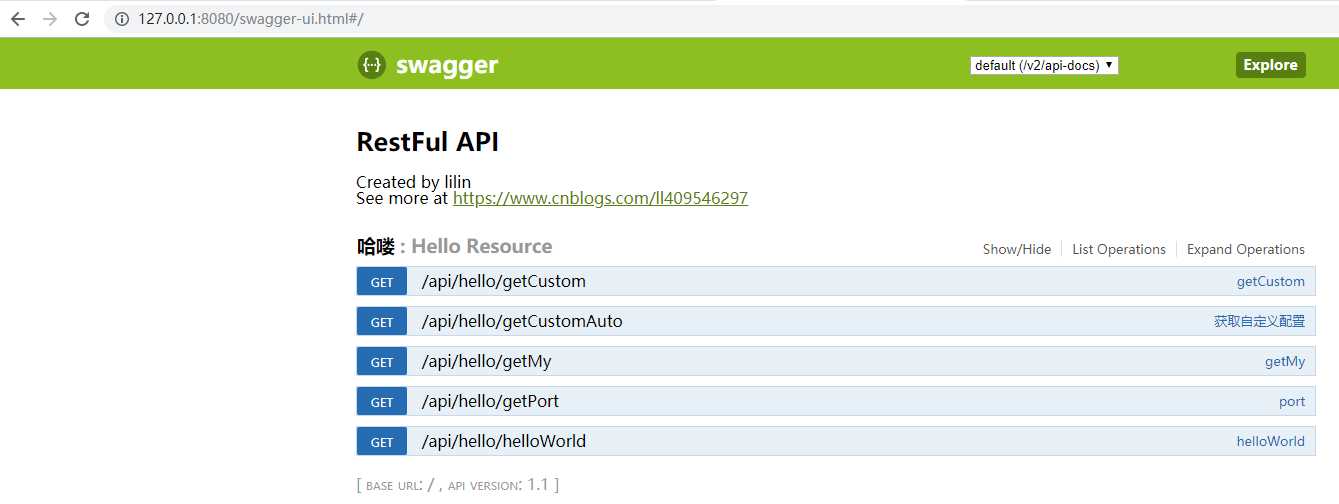Click the browser forward arrow
The height and width of the screenshot is (504, 1339).
click(50, 19)
